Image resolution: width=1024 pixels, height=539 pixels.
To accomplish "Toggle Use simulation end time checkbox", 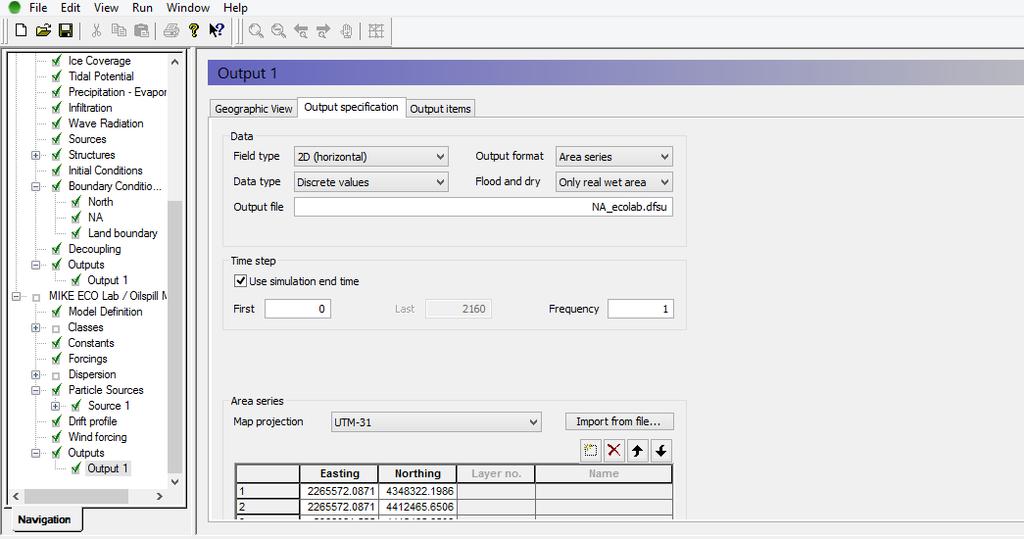I will click(240, 281).
